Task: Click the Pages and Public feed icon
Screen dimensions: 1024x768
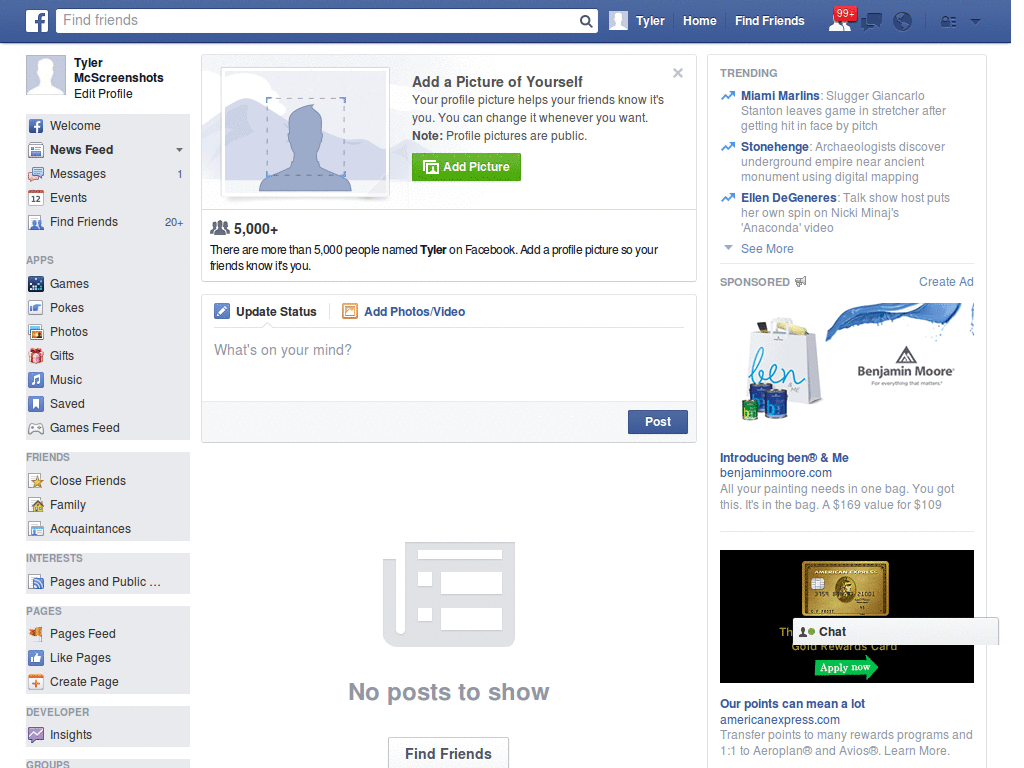Action: pyautogui.click(x=36, y=582)
